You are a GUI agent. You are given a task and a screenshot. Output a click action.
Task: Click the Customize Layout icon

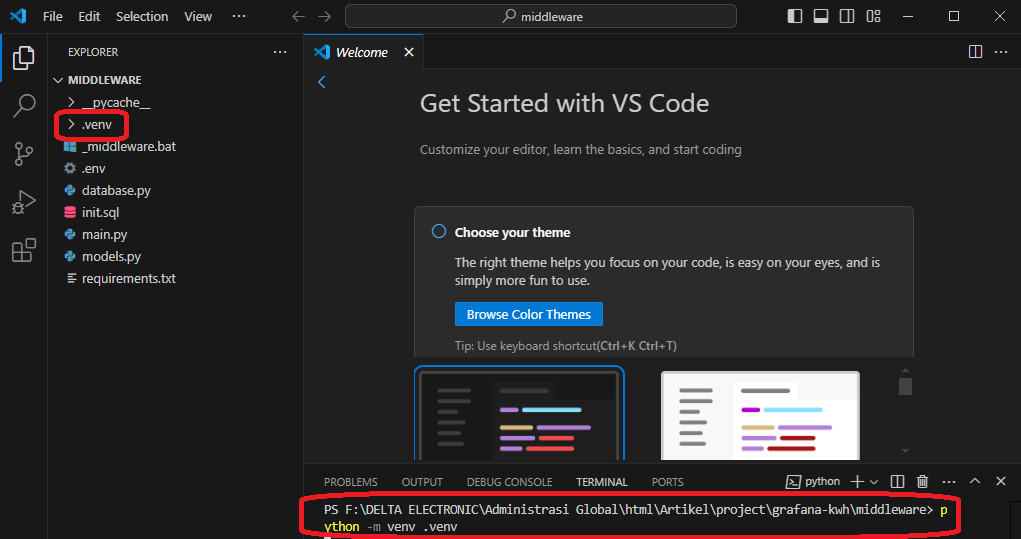[873, 17]
